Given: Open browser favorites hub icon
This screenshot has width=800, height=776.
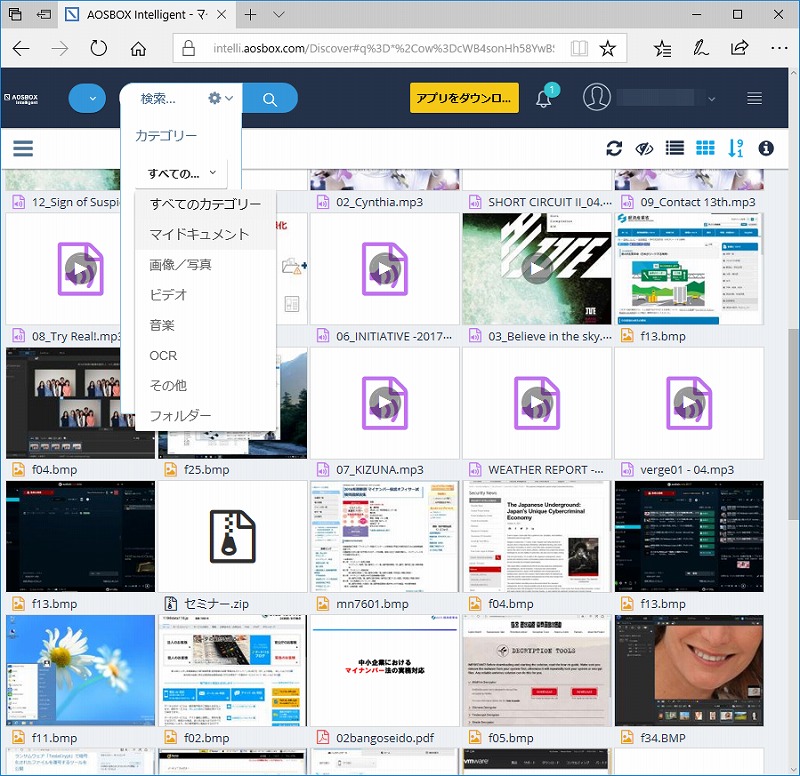Looking at the screenshot, I should pyautogui.click(x=662, y=48).
